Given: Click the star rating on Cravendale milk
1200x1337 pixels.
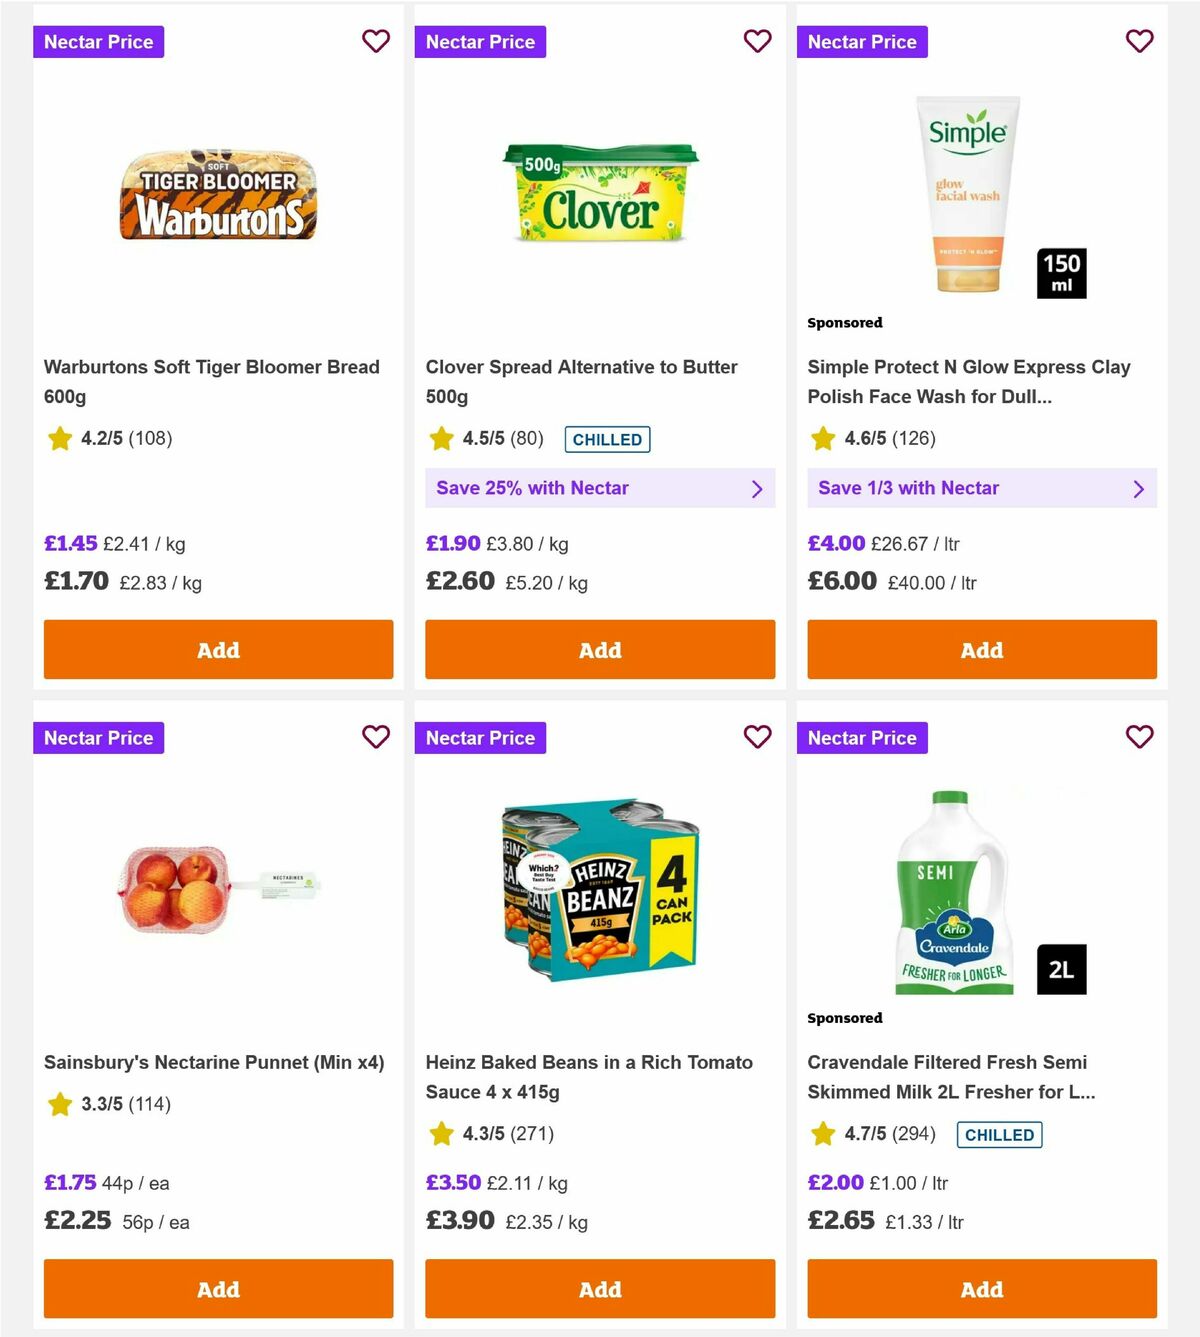Looking at the screenshot, I should click(823, 1134).
